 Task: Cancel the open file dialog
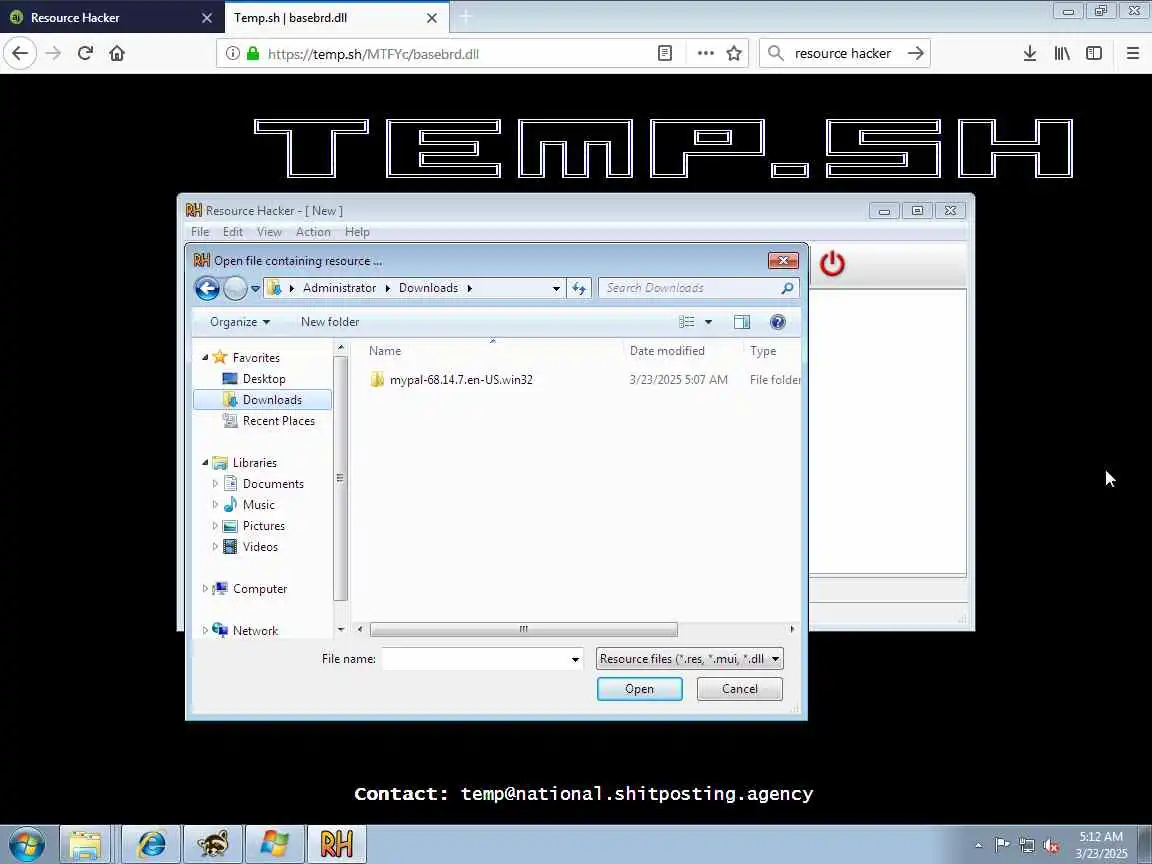pos(739,689)
